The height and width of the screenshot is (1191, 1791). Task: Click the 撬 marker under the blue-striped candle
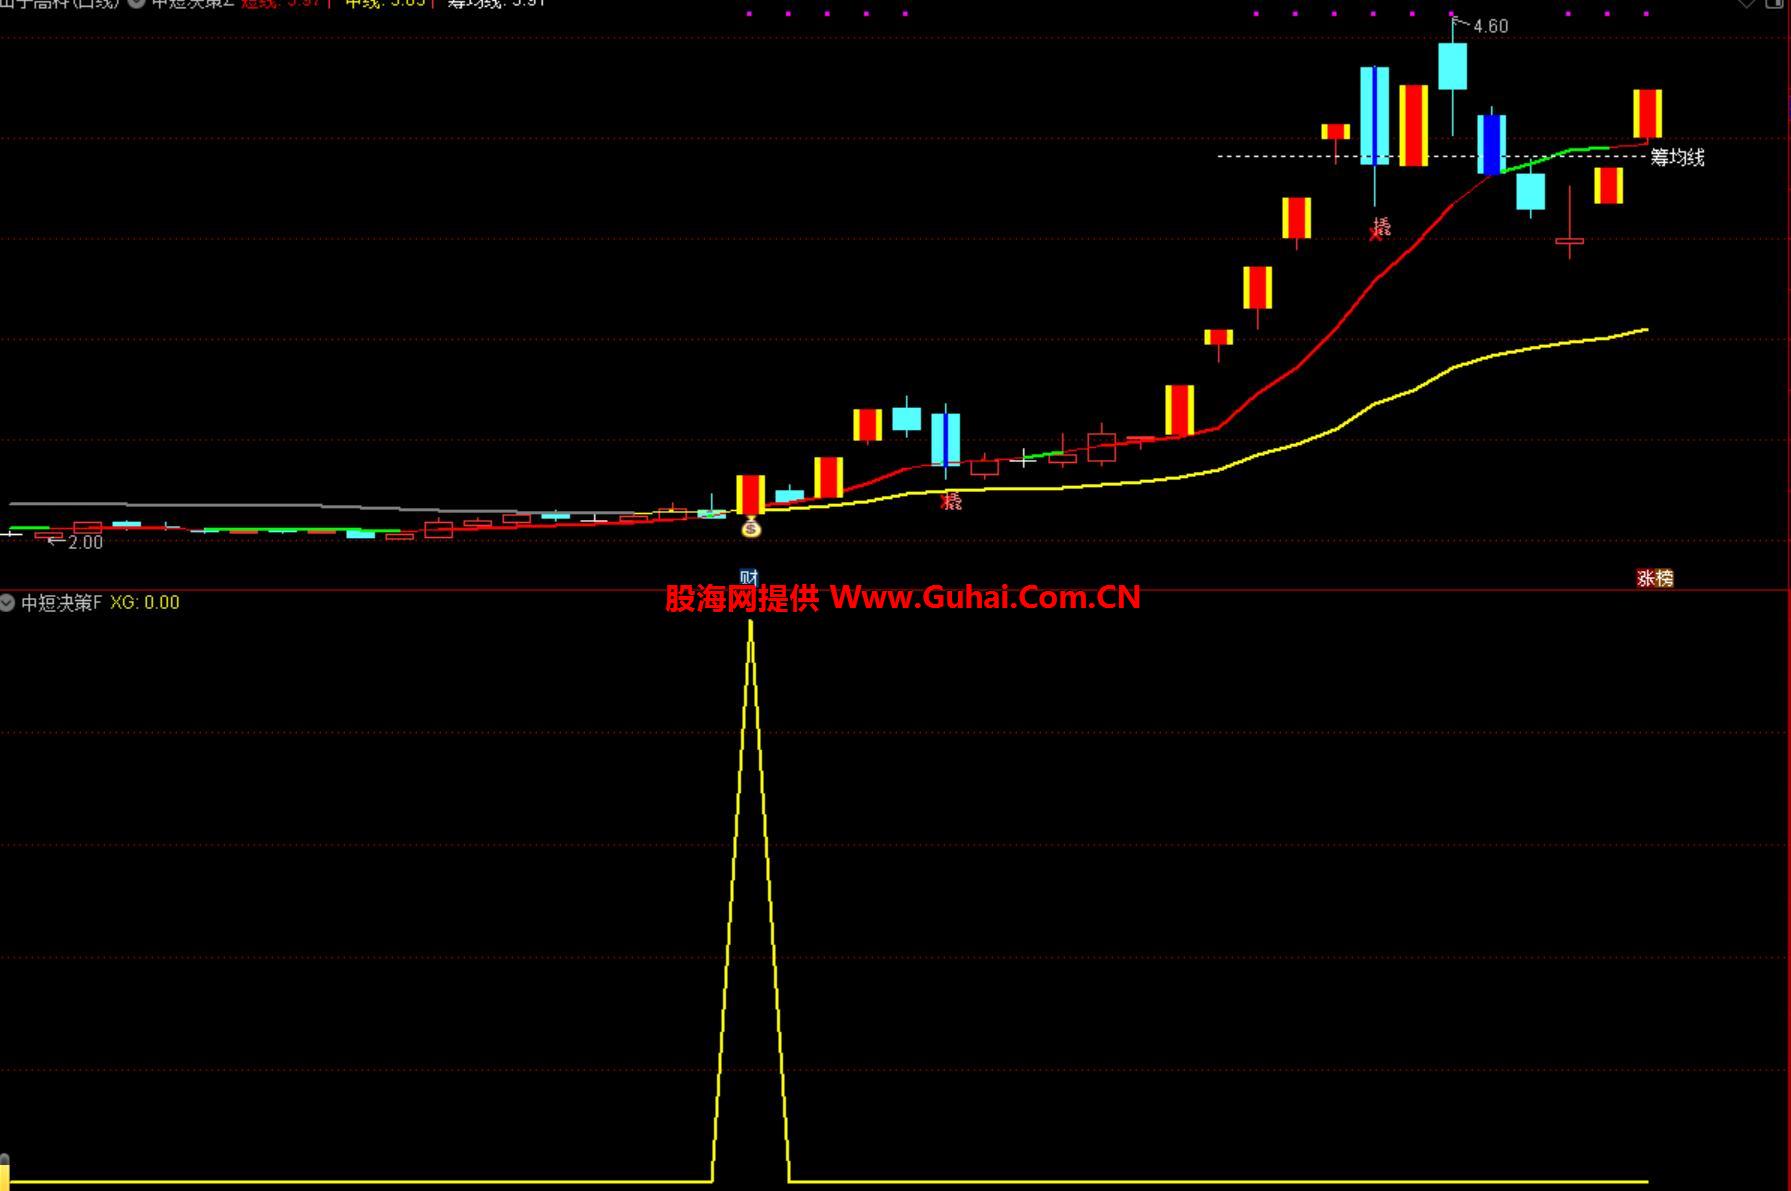[x=1380, y=229]
